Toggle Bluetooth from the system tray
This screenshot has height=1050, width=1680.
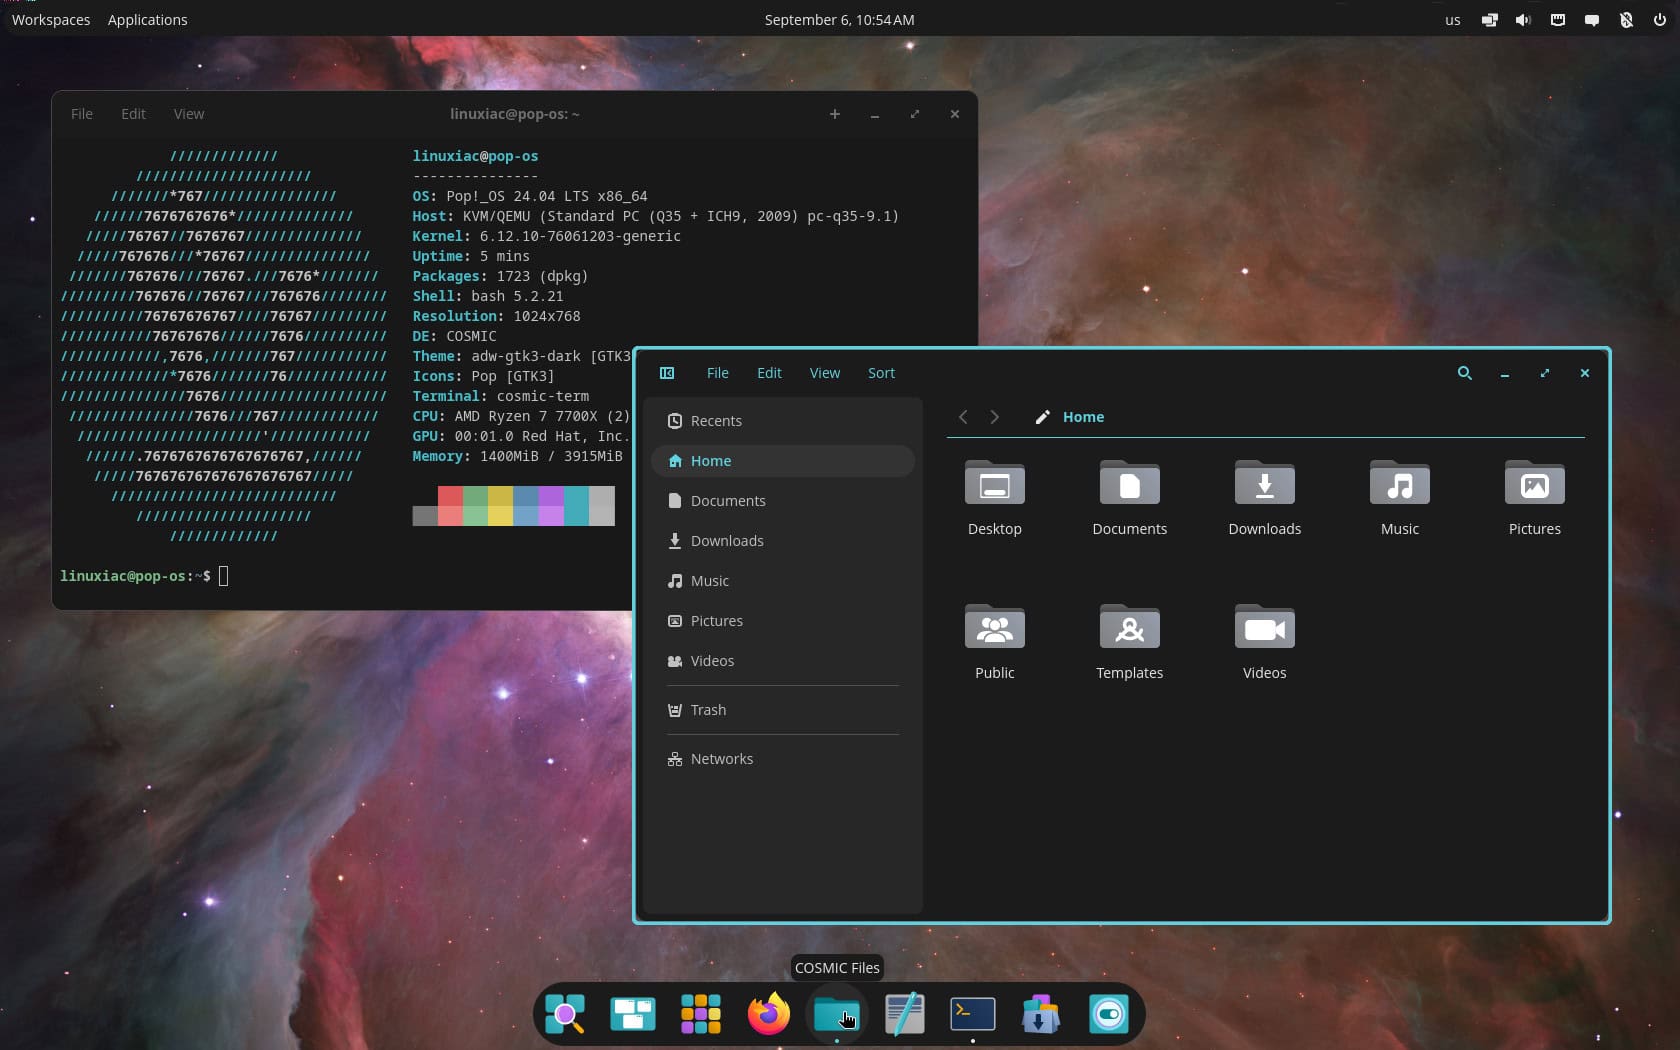tap(1625, 20)
